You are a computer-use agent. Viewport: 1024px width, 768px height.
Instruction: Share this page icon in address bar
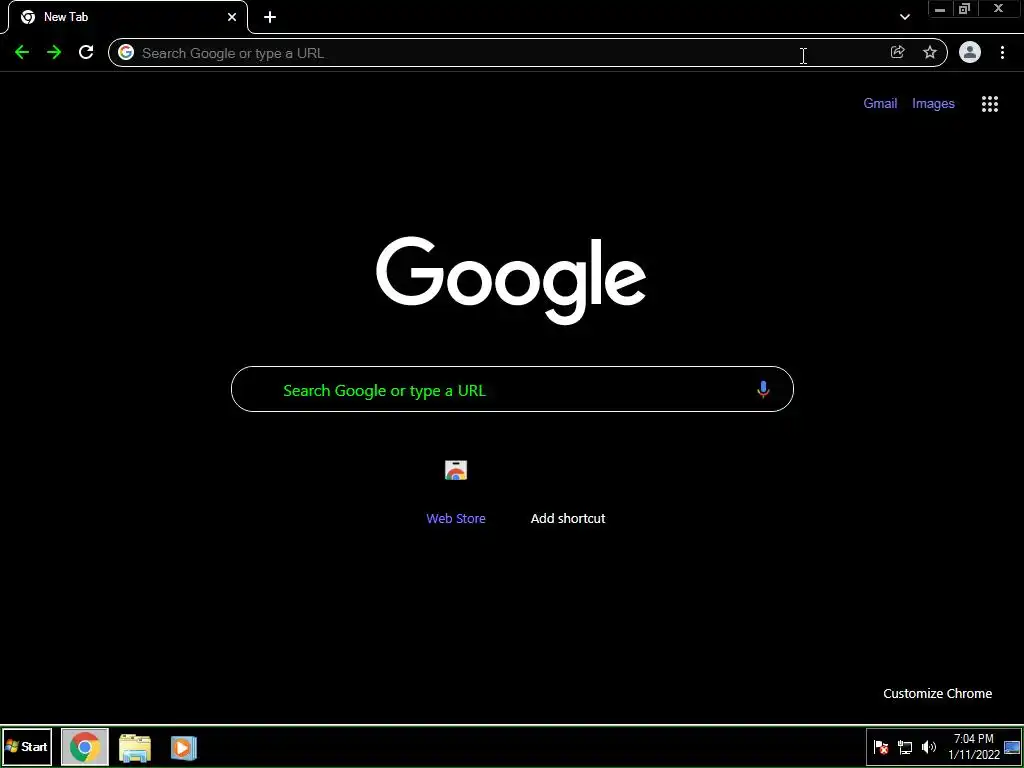pyautogui.click(x=897, y=52)
